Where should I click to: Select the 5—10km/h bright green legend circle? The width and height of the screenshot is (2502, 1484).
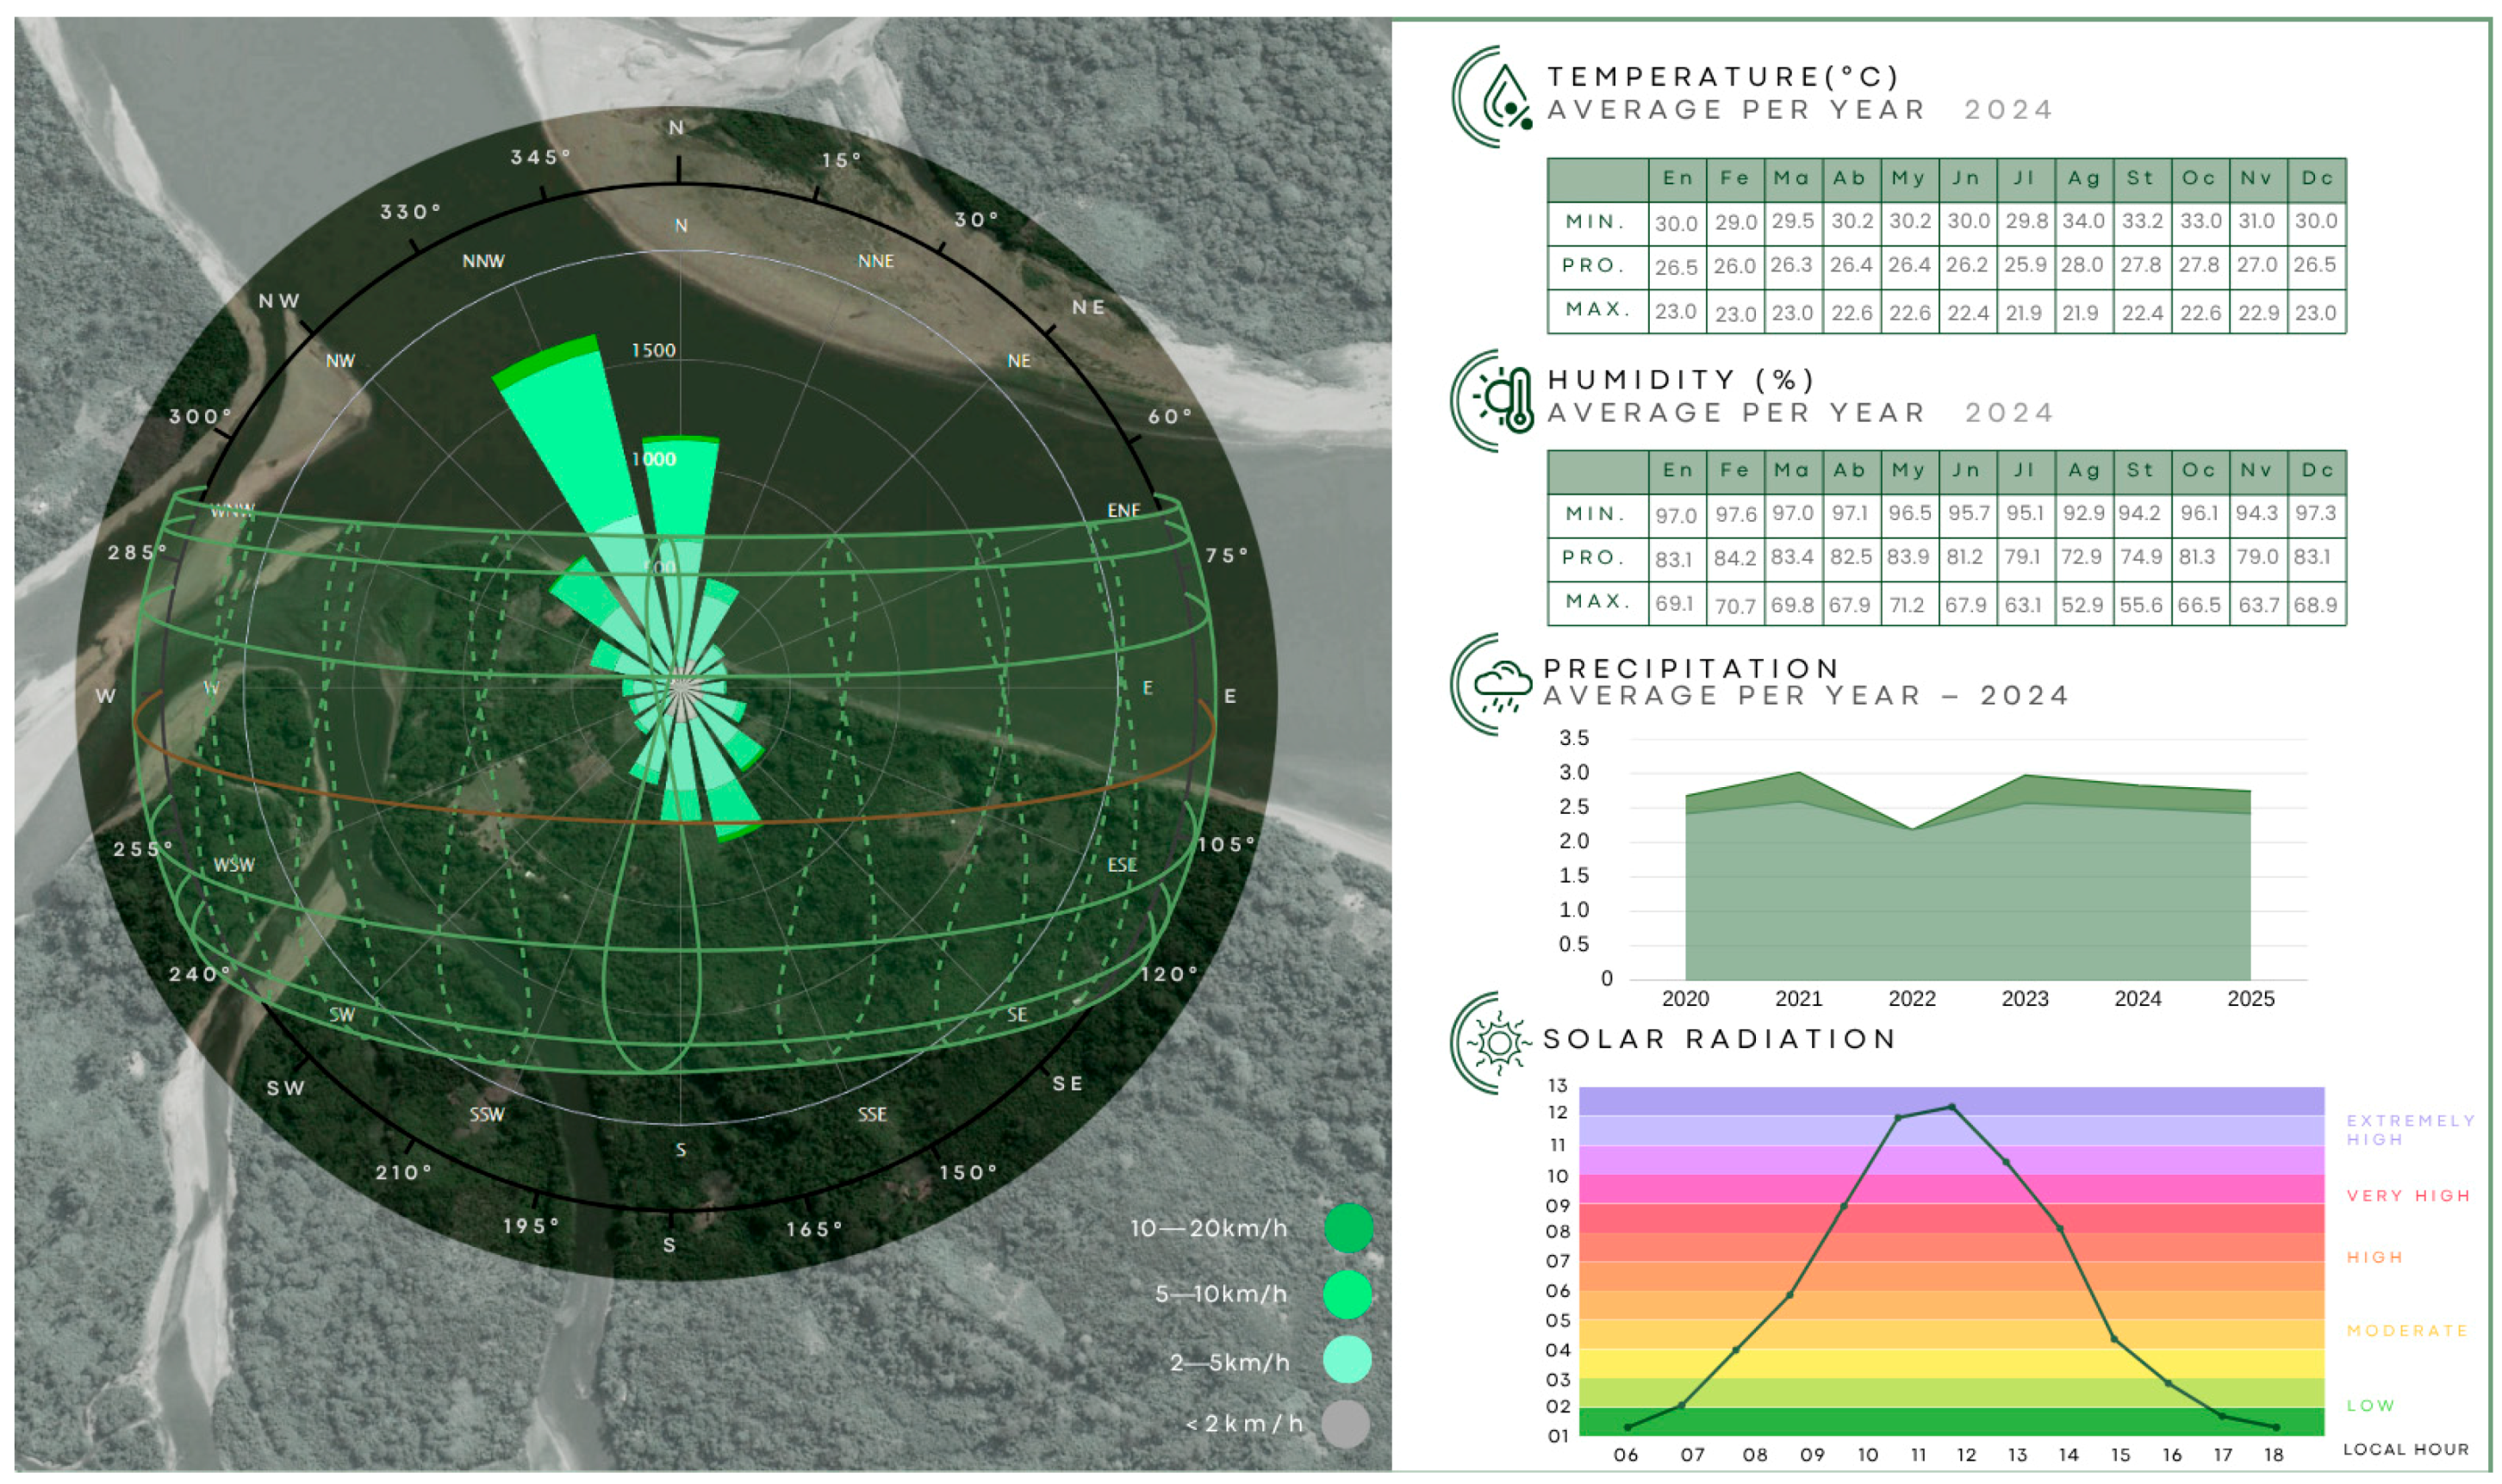click(1347, 1294)
